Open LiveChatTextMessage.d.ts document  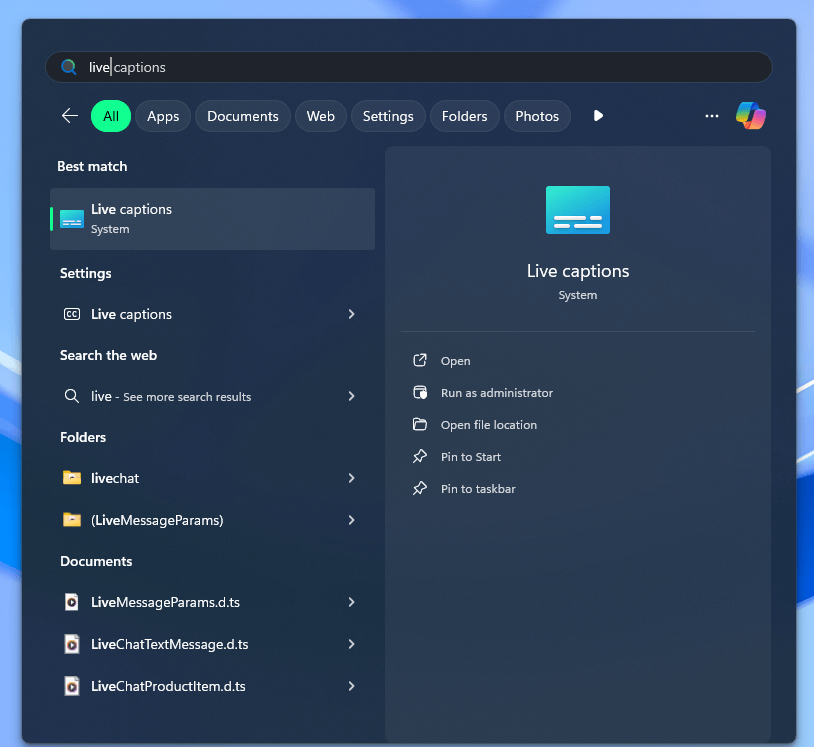coord(212,644)
